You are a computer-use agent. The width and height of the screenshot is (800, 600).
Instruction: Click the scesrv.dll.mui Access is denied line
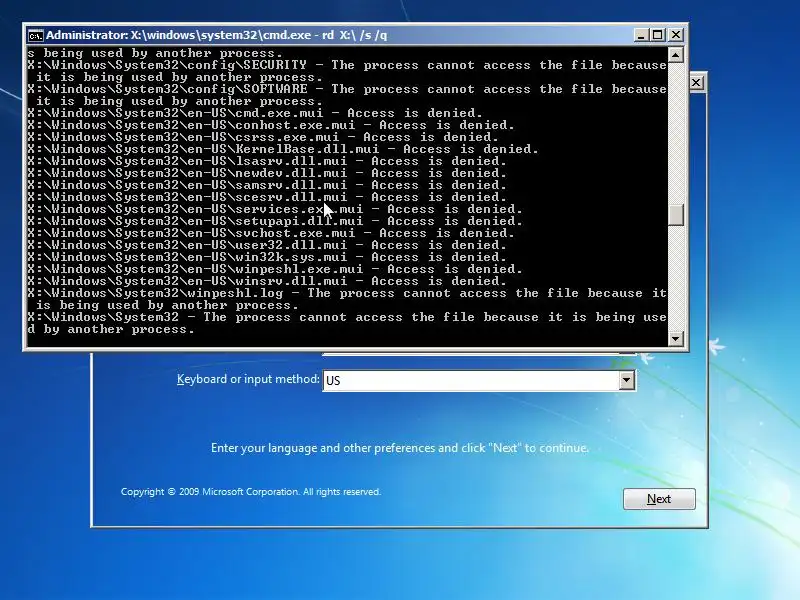(267, 197)
